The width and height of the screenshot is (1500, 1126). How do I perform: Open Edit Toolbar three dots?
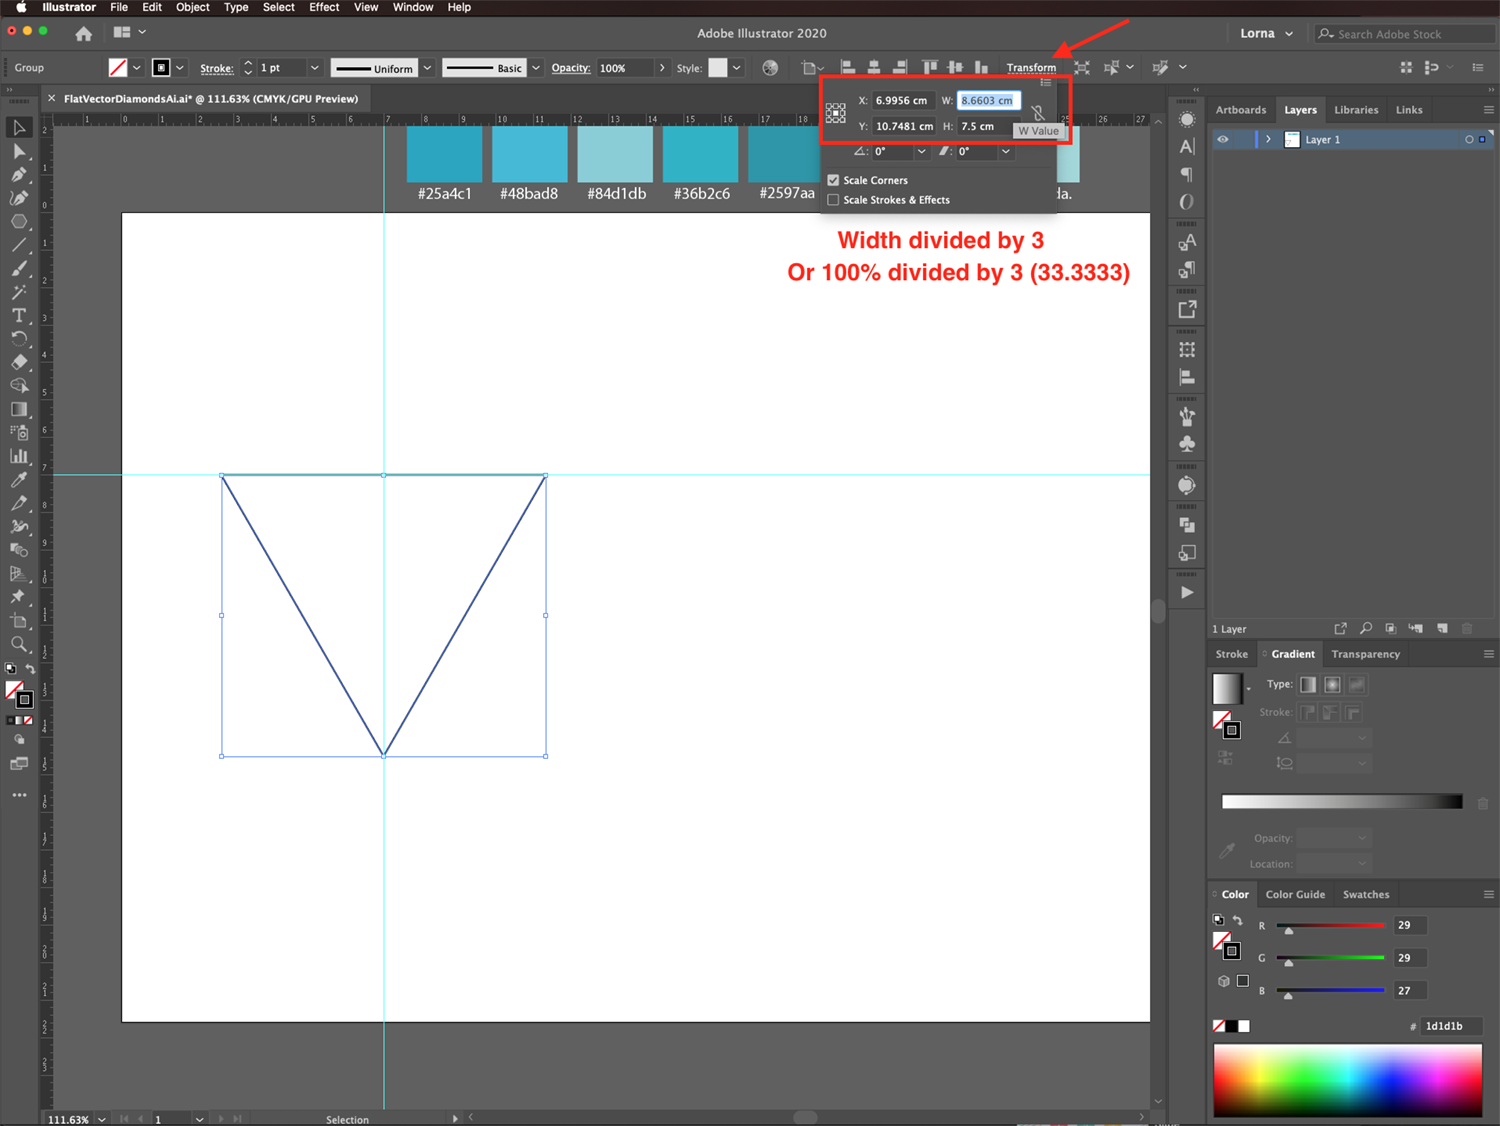19,795
